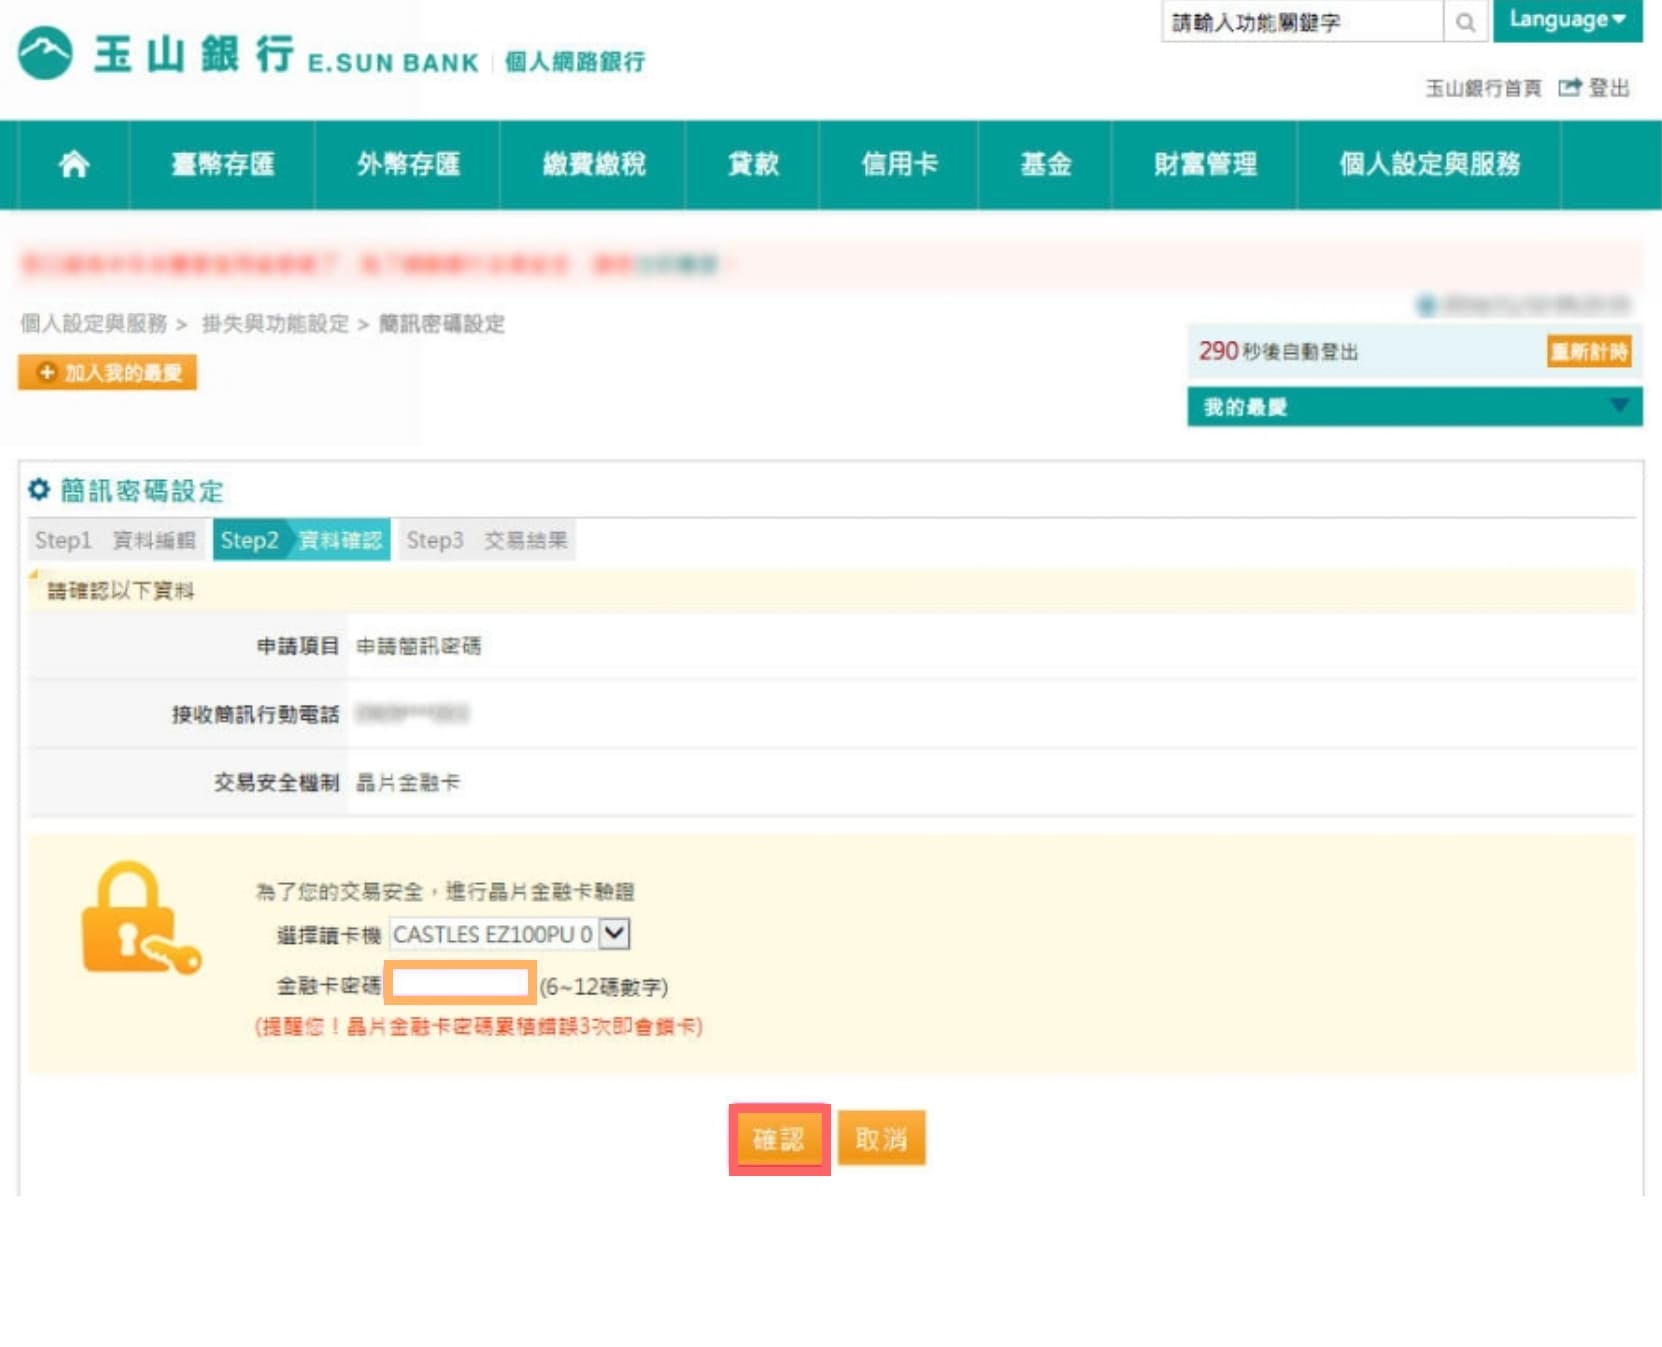Select the Step3 交易結果 tab
The image size is (1662, 1347).
pos(487,540)
